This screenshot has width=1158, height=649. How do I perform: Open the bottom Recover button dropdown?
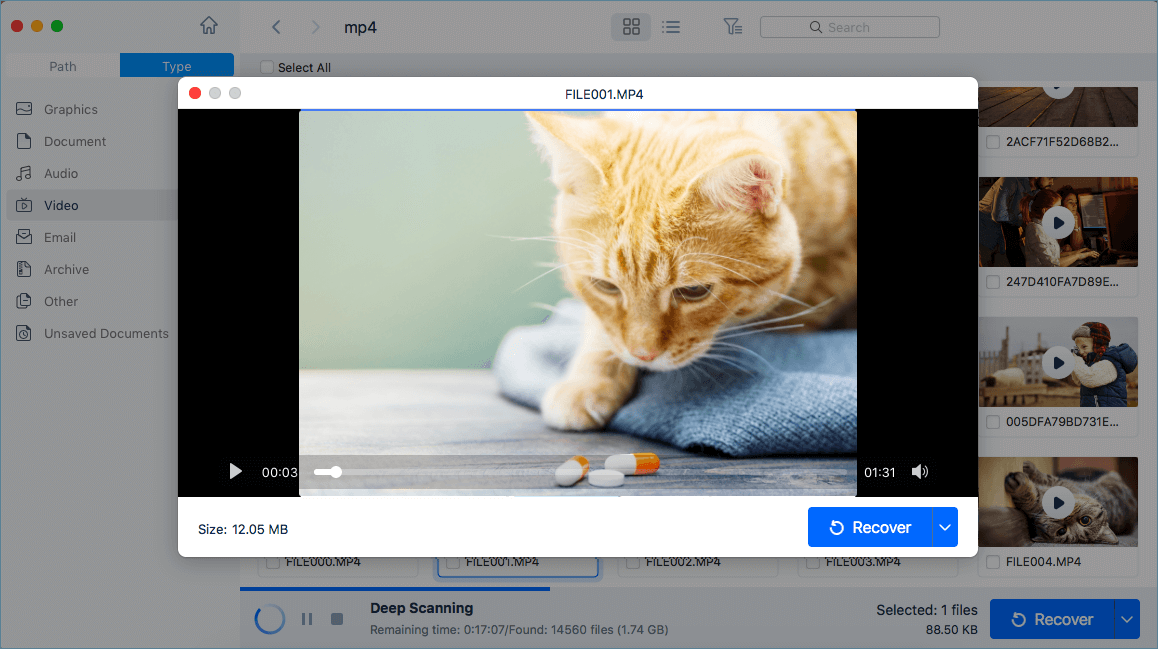coord(1127,619)
